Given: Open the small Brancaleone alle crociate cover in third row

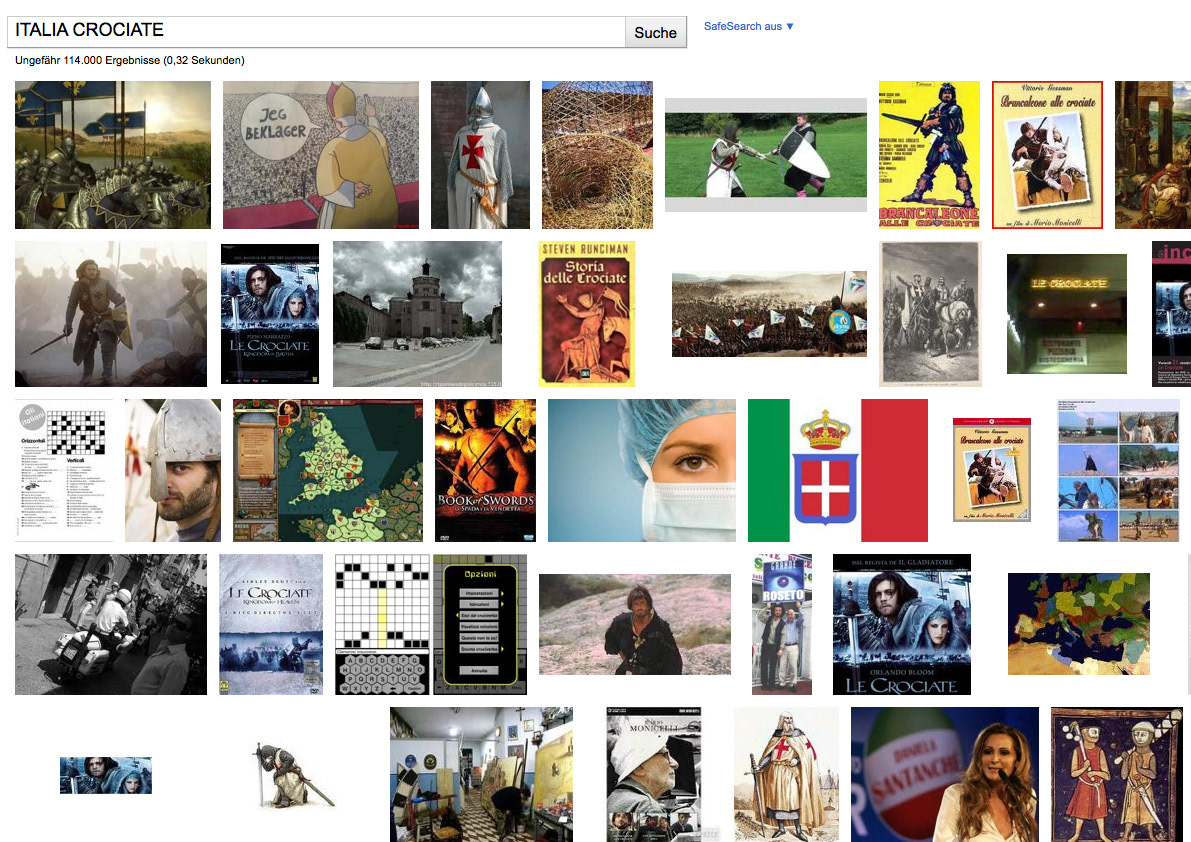Looking at the screenshot, I should click(x=991, y=469).
